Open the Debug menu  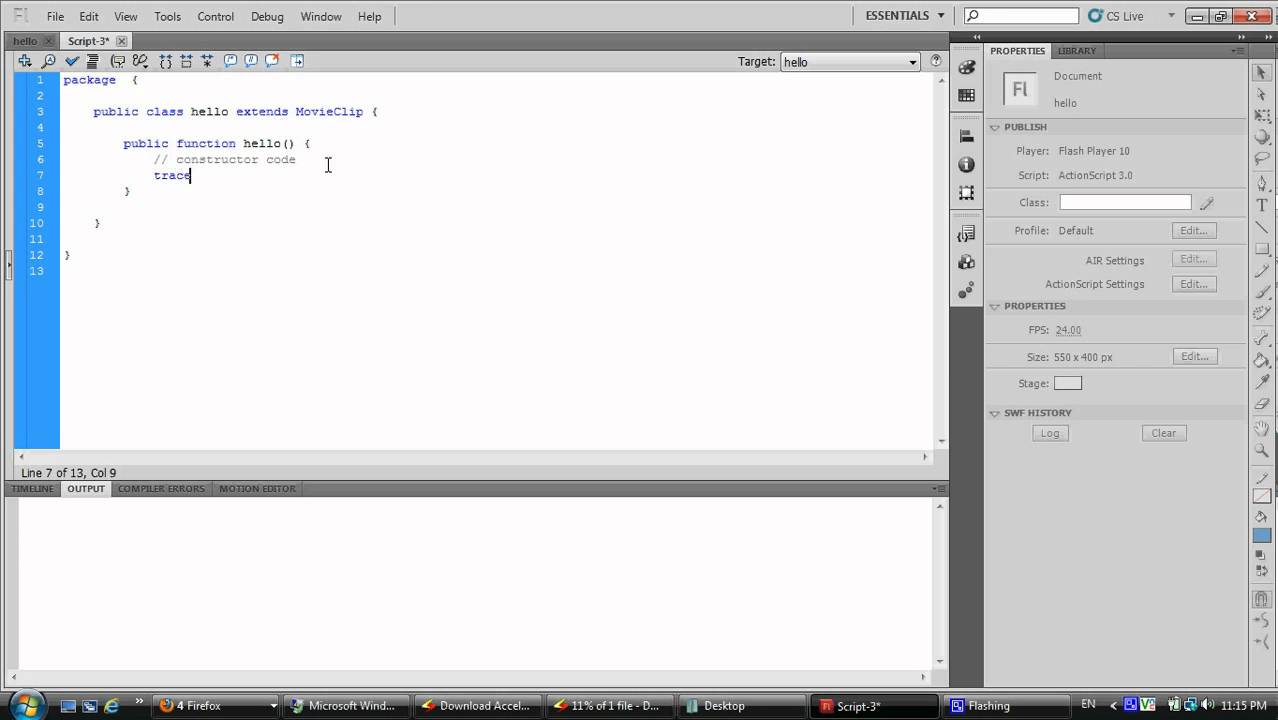[267, 16]
